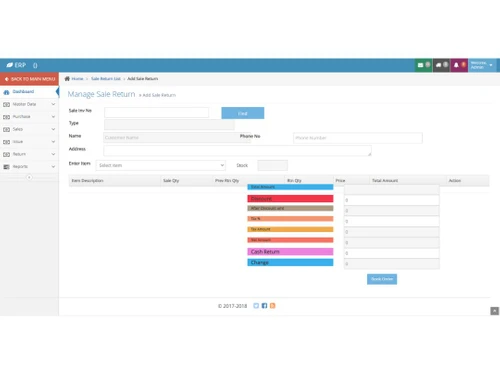
Task: Click the Master Data sidebar icon
Action: (x=6, y=104)
